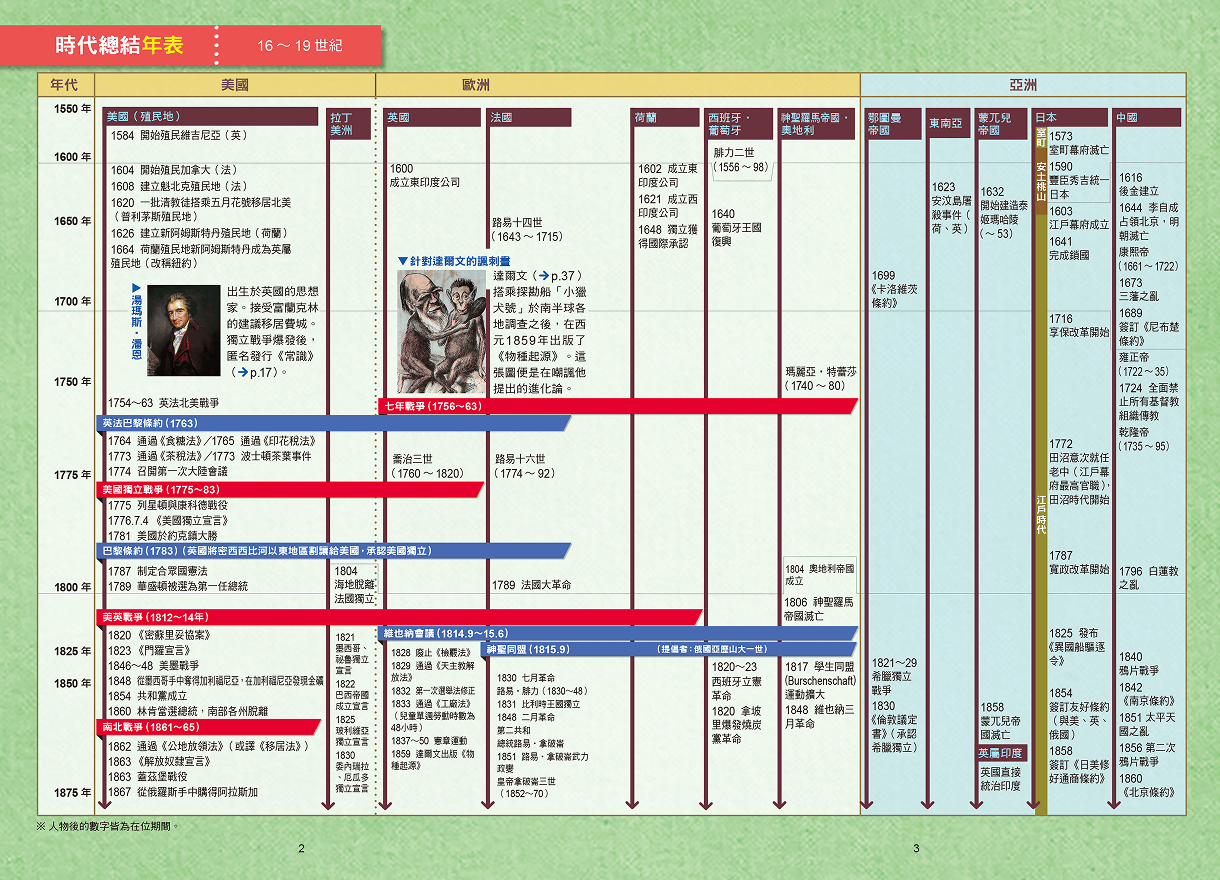The image size is (1220, 880).
Task: Click the "荷蘭" column label
Action: pyautogui.click(x=664, y=117)
